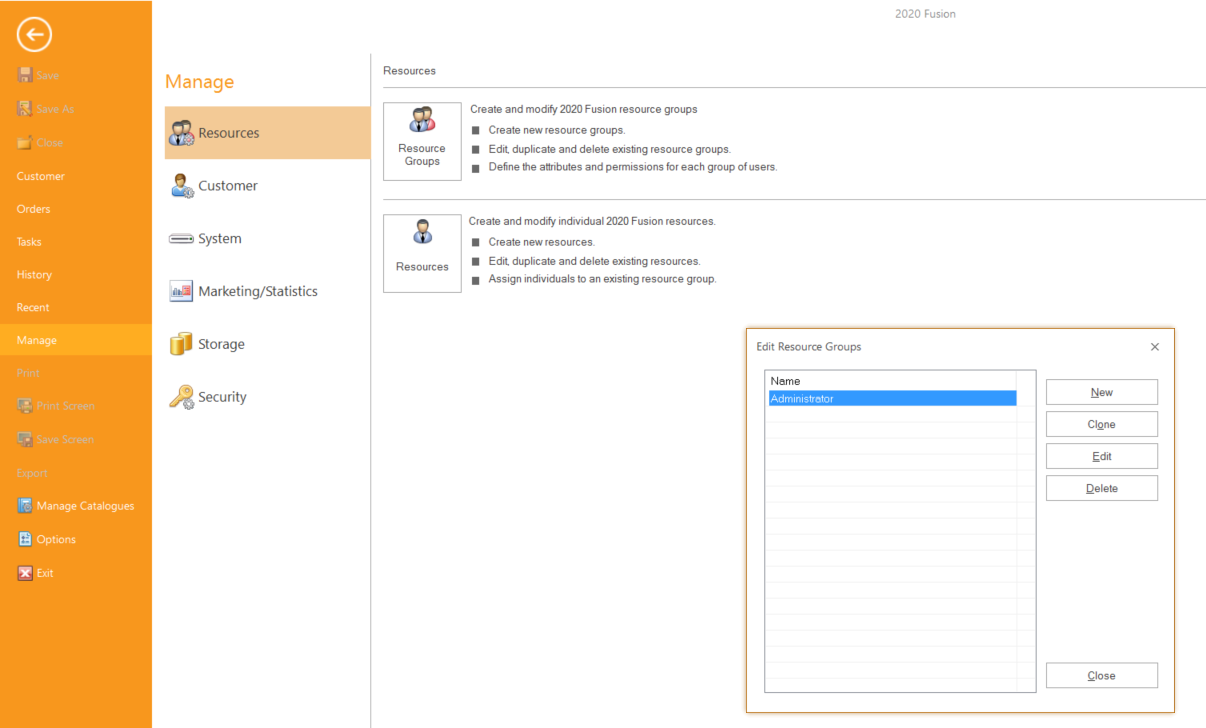Image resolution: width=1206 pixels, height=728 pixels.
Task: Click the Manage Catalogues icon
Action: click(x=25, y=506)
